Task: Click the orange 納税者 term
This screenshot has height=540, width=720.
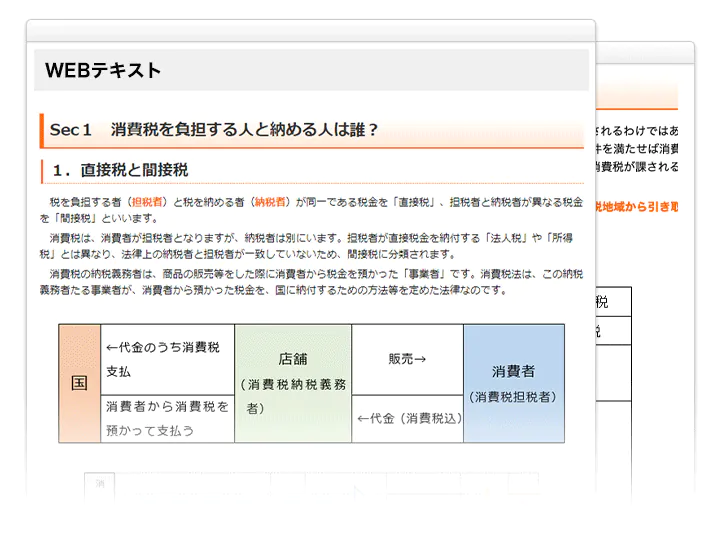Action: click(x=271, y=202)
